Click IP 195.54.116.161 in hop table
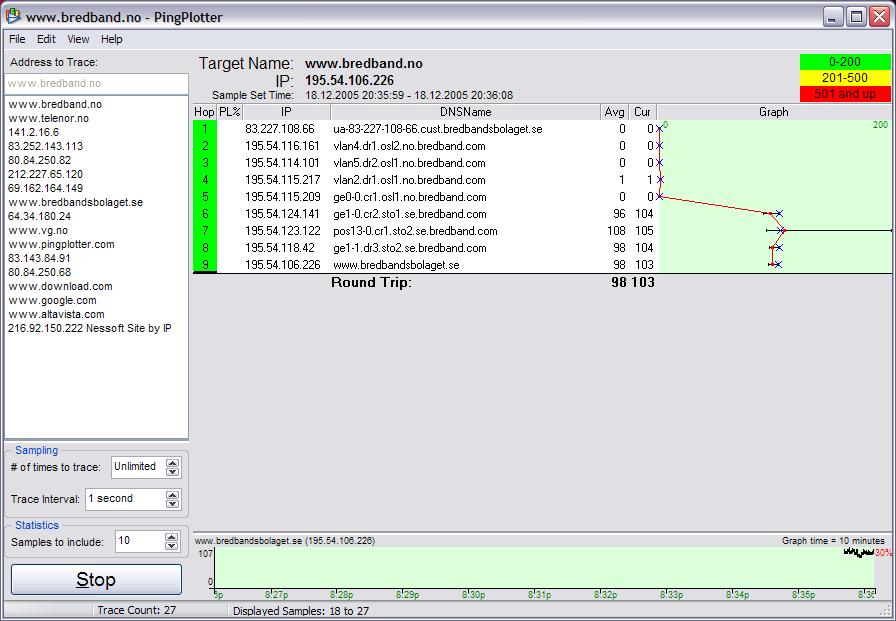Viewport: 896px width, 621px height. pos(283,146)
